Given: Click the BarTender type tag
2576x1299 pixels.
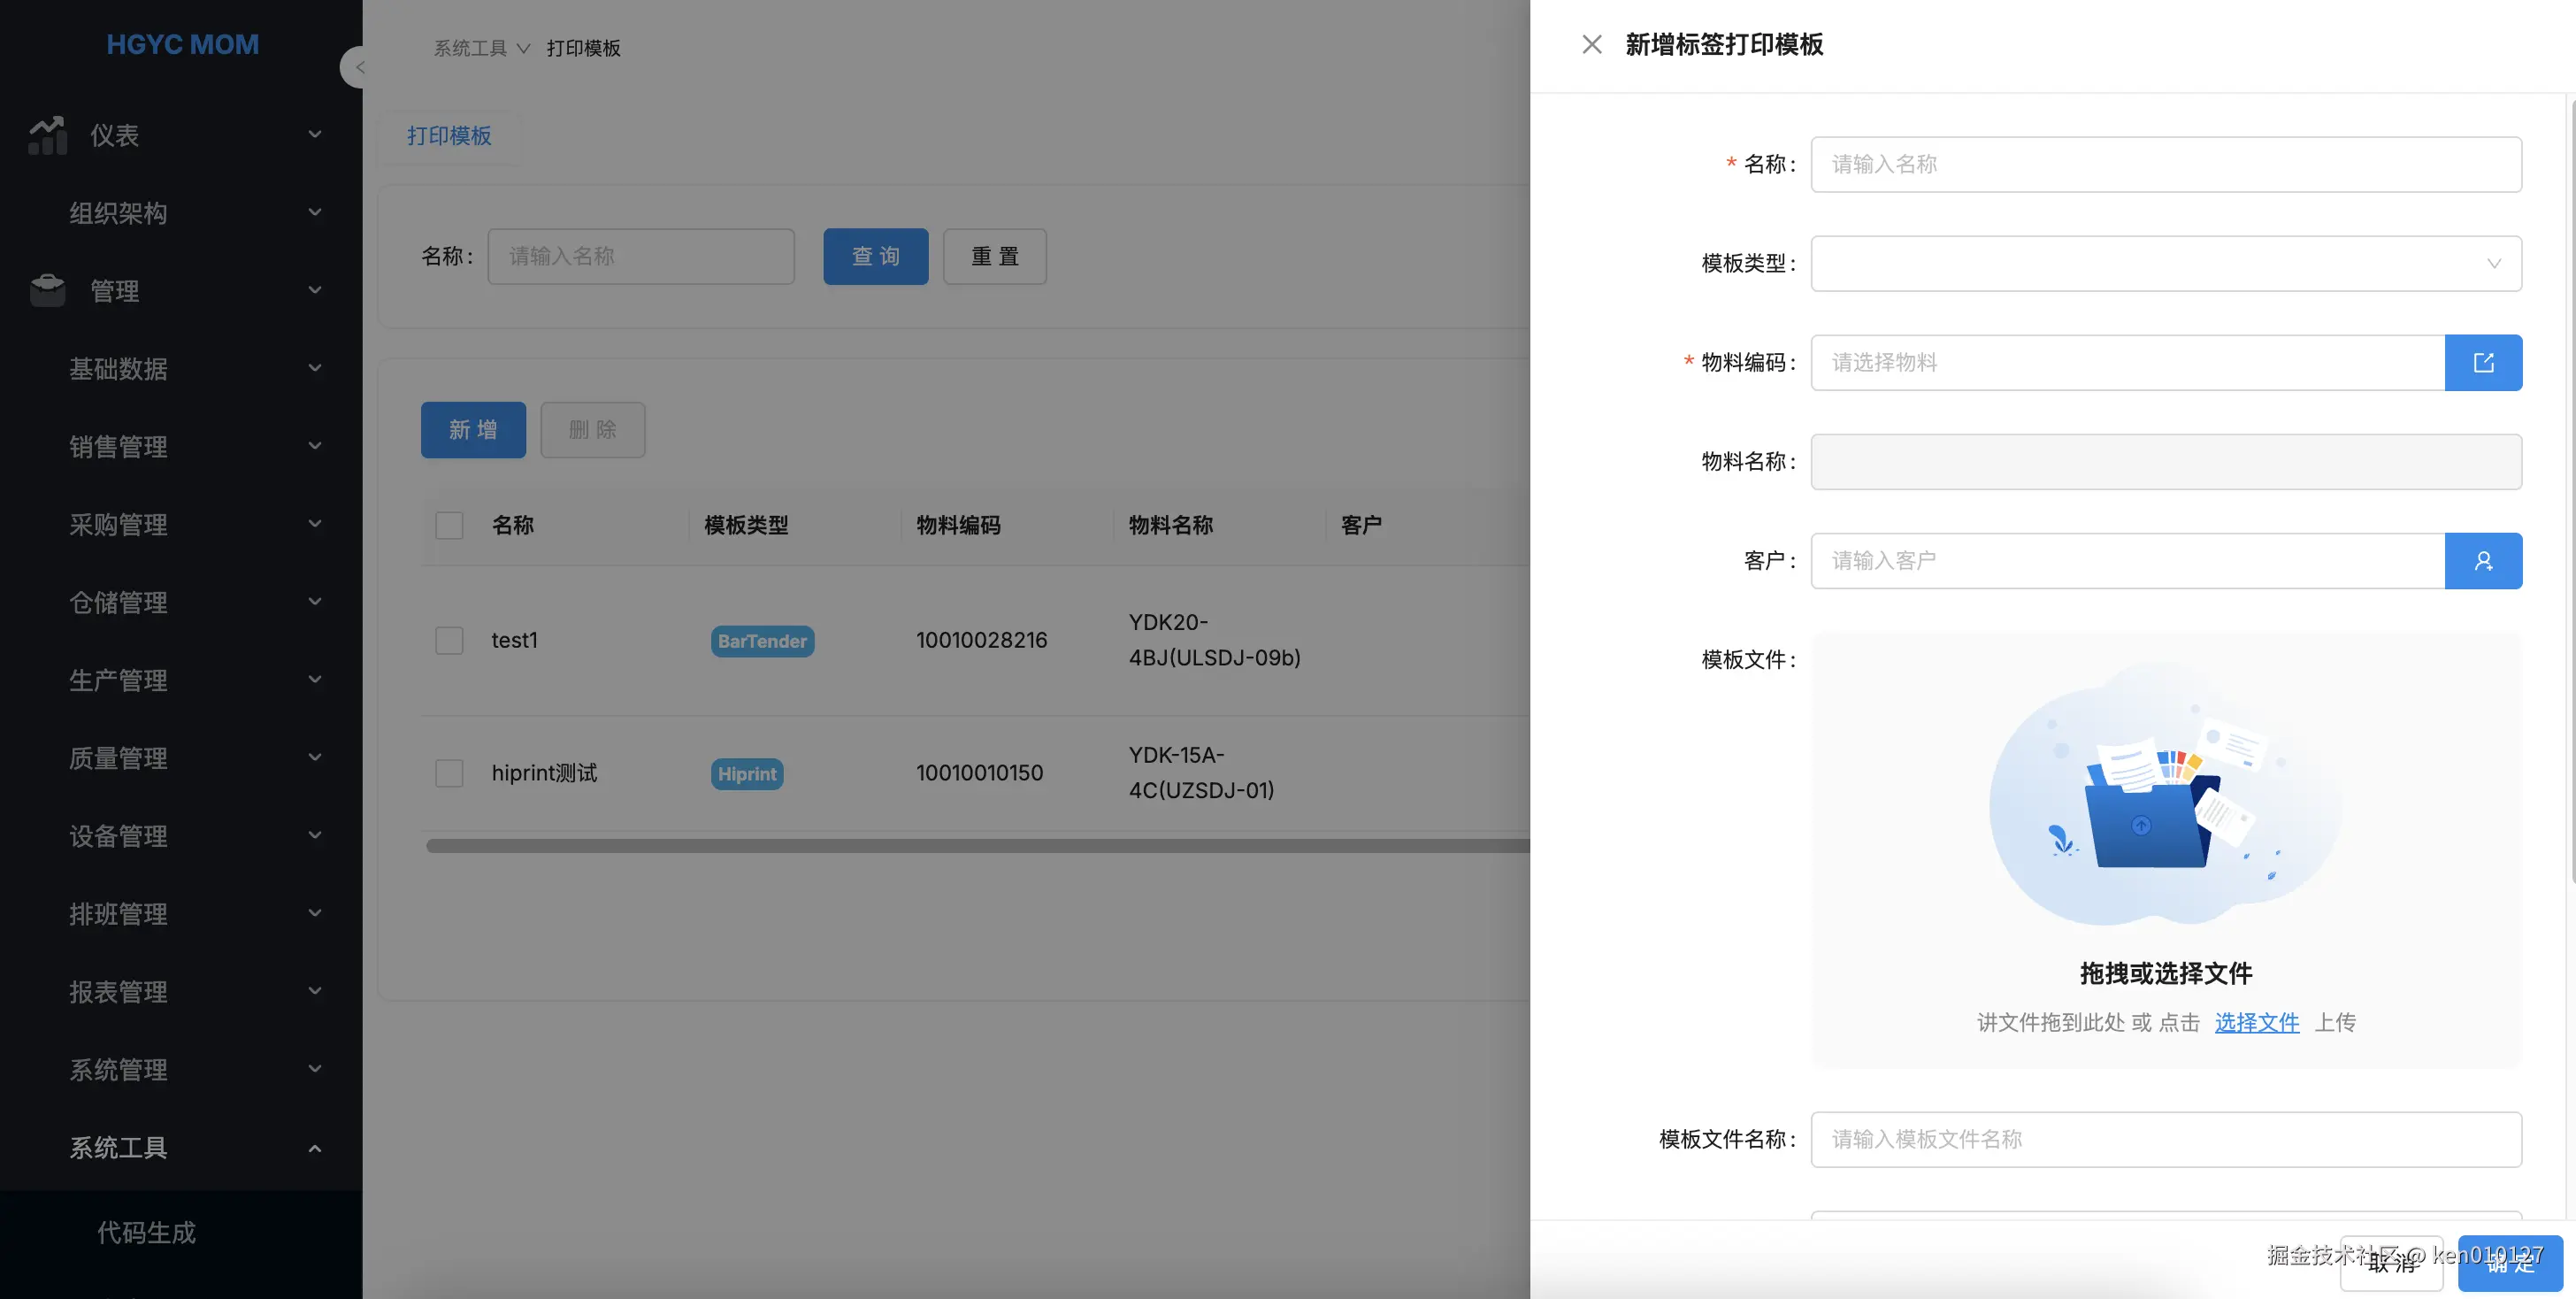Looking at the screenshot, I should (762, 641).
